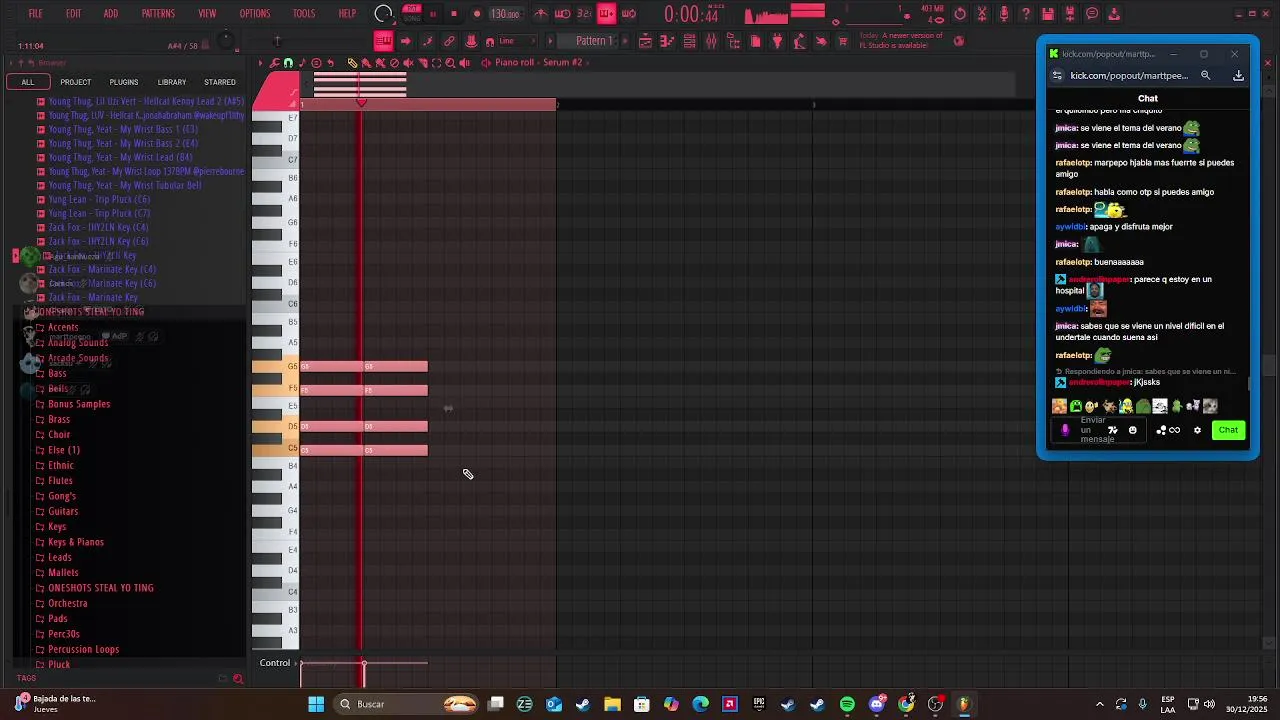Image resolution: width=1280 pixels, height=720 pixels.
Task: Click arrow left of Pattern 1 selector
Action: point(551,41)
